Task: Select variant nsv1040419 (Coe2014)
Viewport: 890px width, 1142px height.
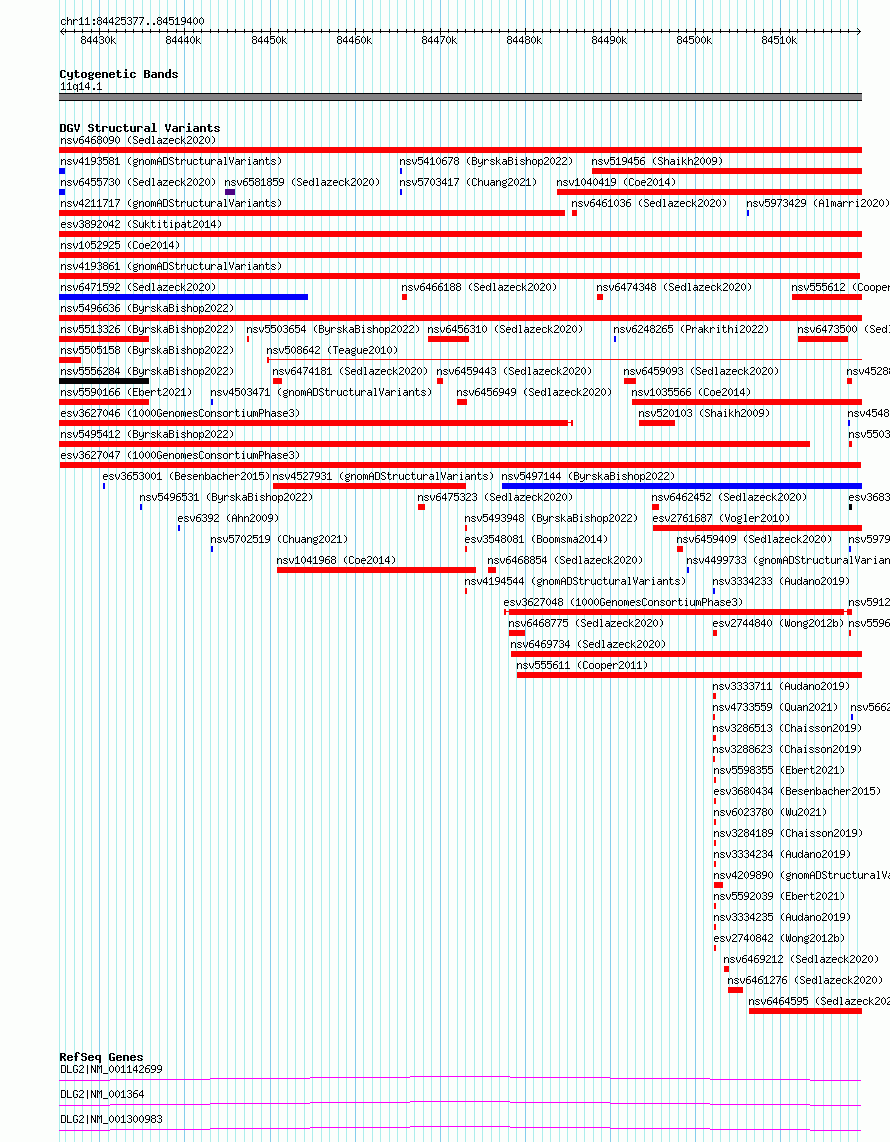Action: [616, 183]
